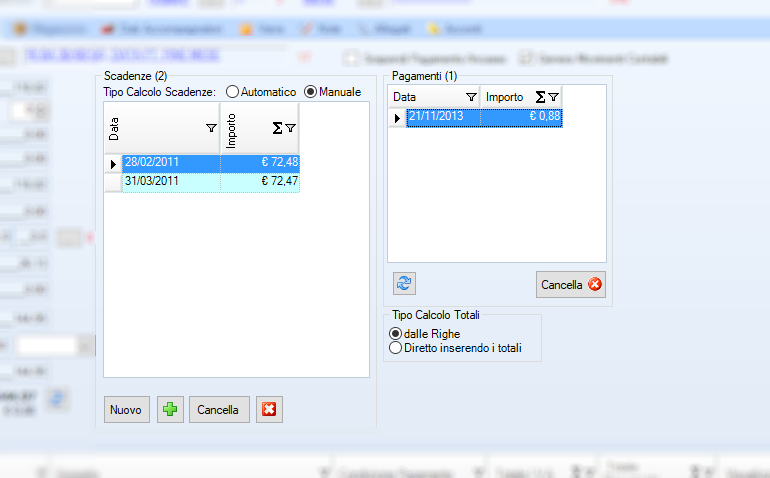Choose the dalle Righe totals option

(396, 334)
